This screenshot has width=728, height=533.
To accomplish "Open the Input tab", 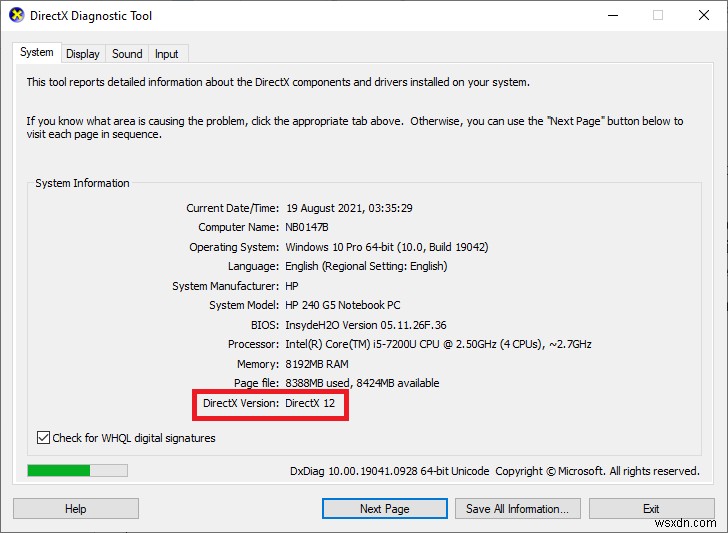I will pos(167,54).
